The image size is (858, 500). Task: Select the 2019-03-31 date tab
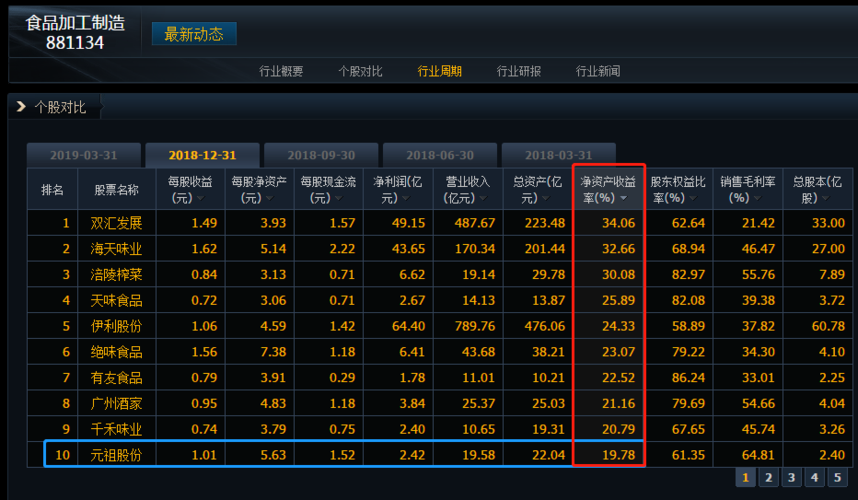click(84, 155)
